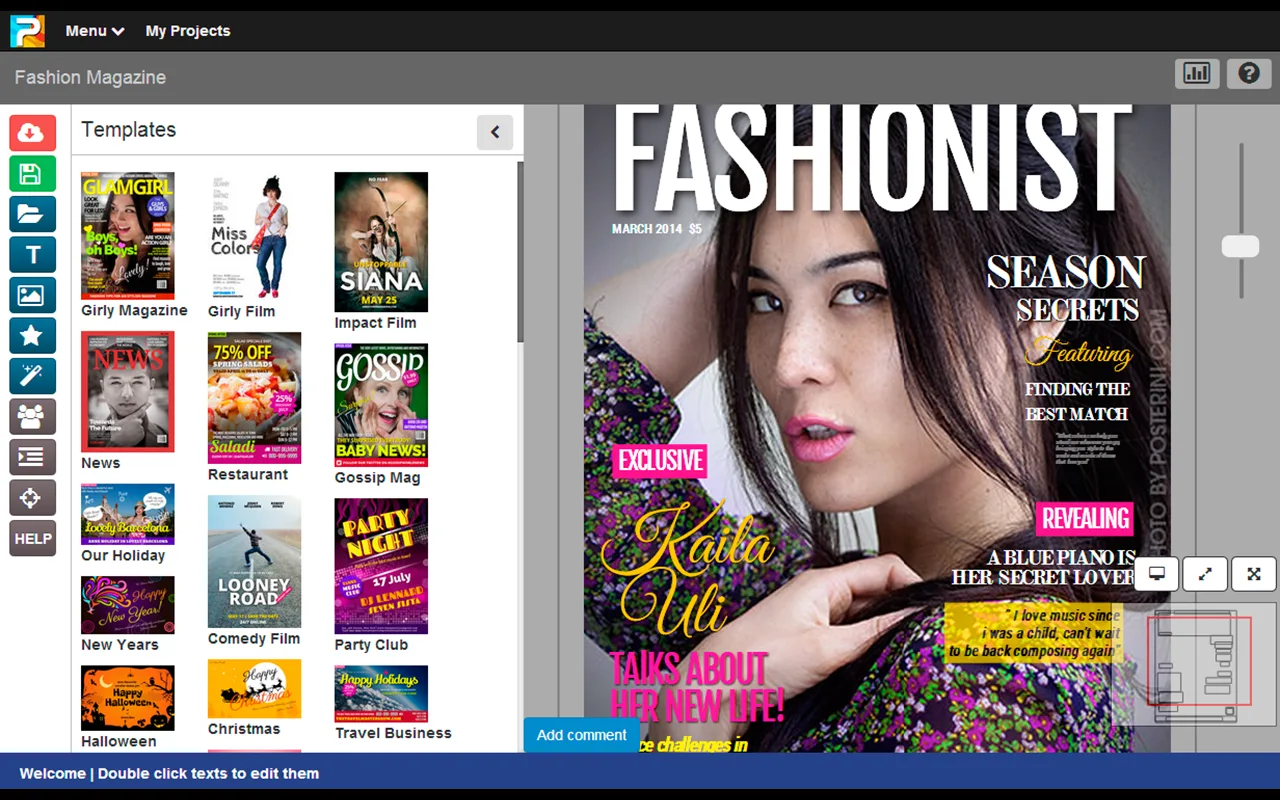Click the vertical zoom slider handle
Viewport: 1280px width, 800px height.
[x=1241, y=246]
